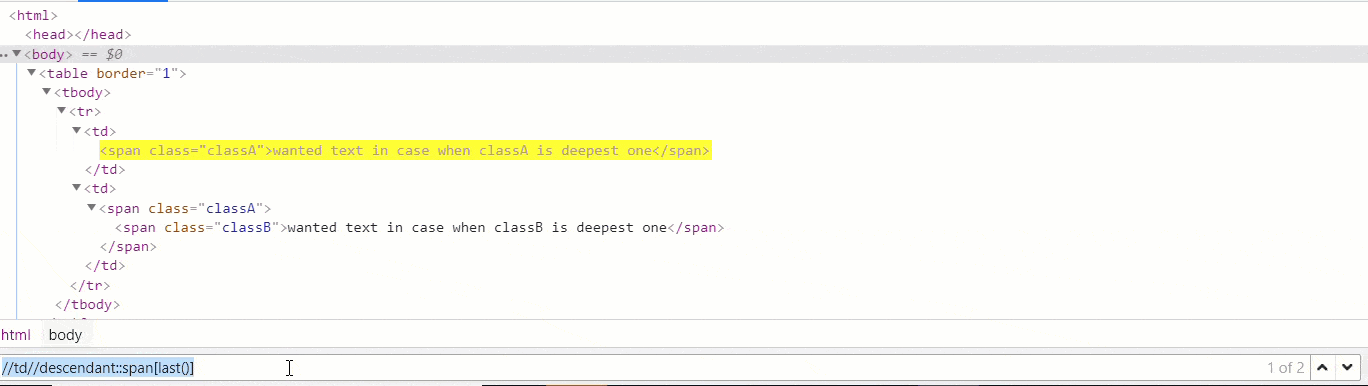Collapse the tbody element
The image size is (1368, 386).
(x=46, y=92)
